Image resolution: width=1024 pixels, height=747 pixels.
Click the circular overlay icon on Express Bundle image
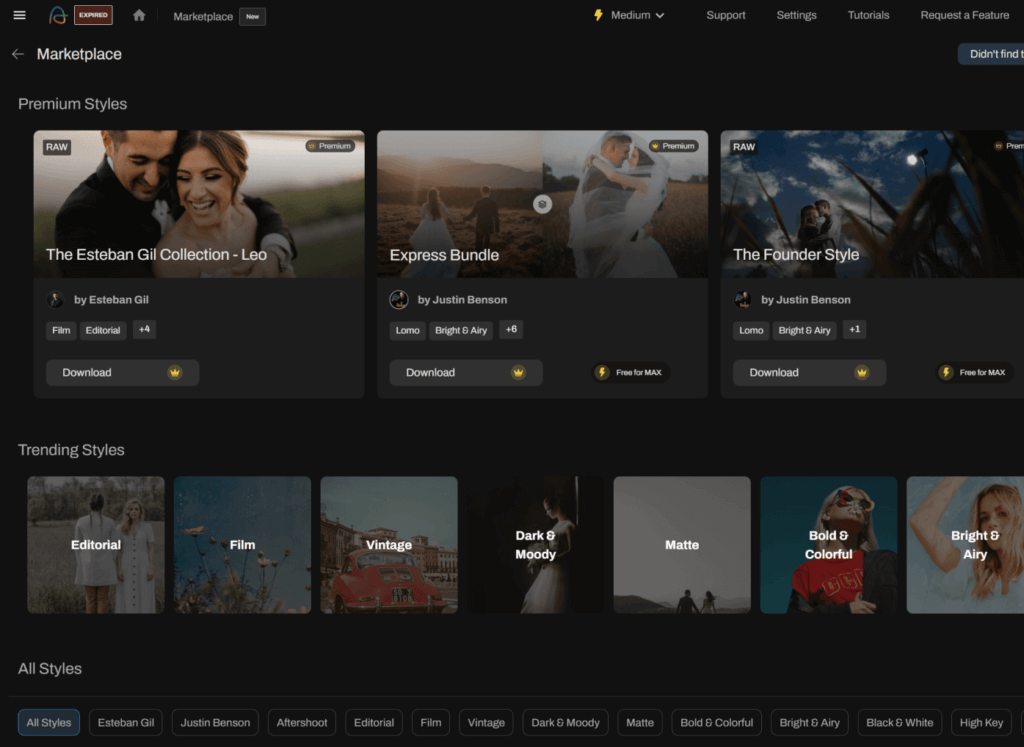[542, 203]
